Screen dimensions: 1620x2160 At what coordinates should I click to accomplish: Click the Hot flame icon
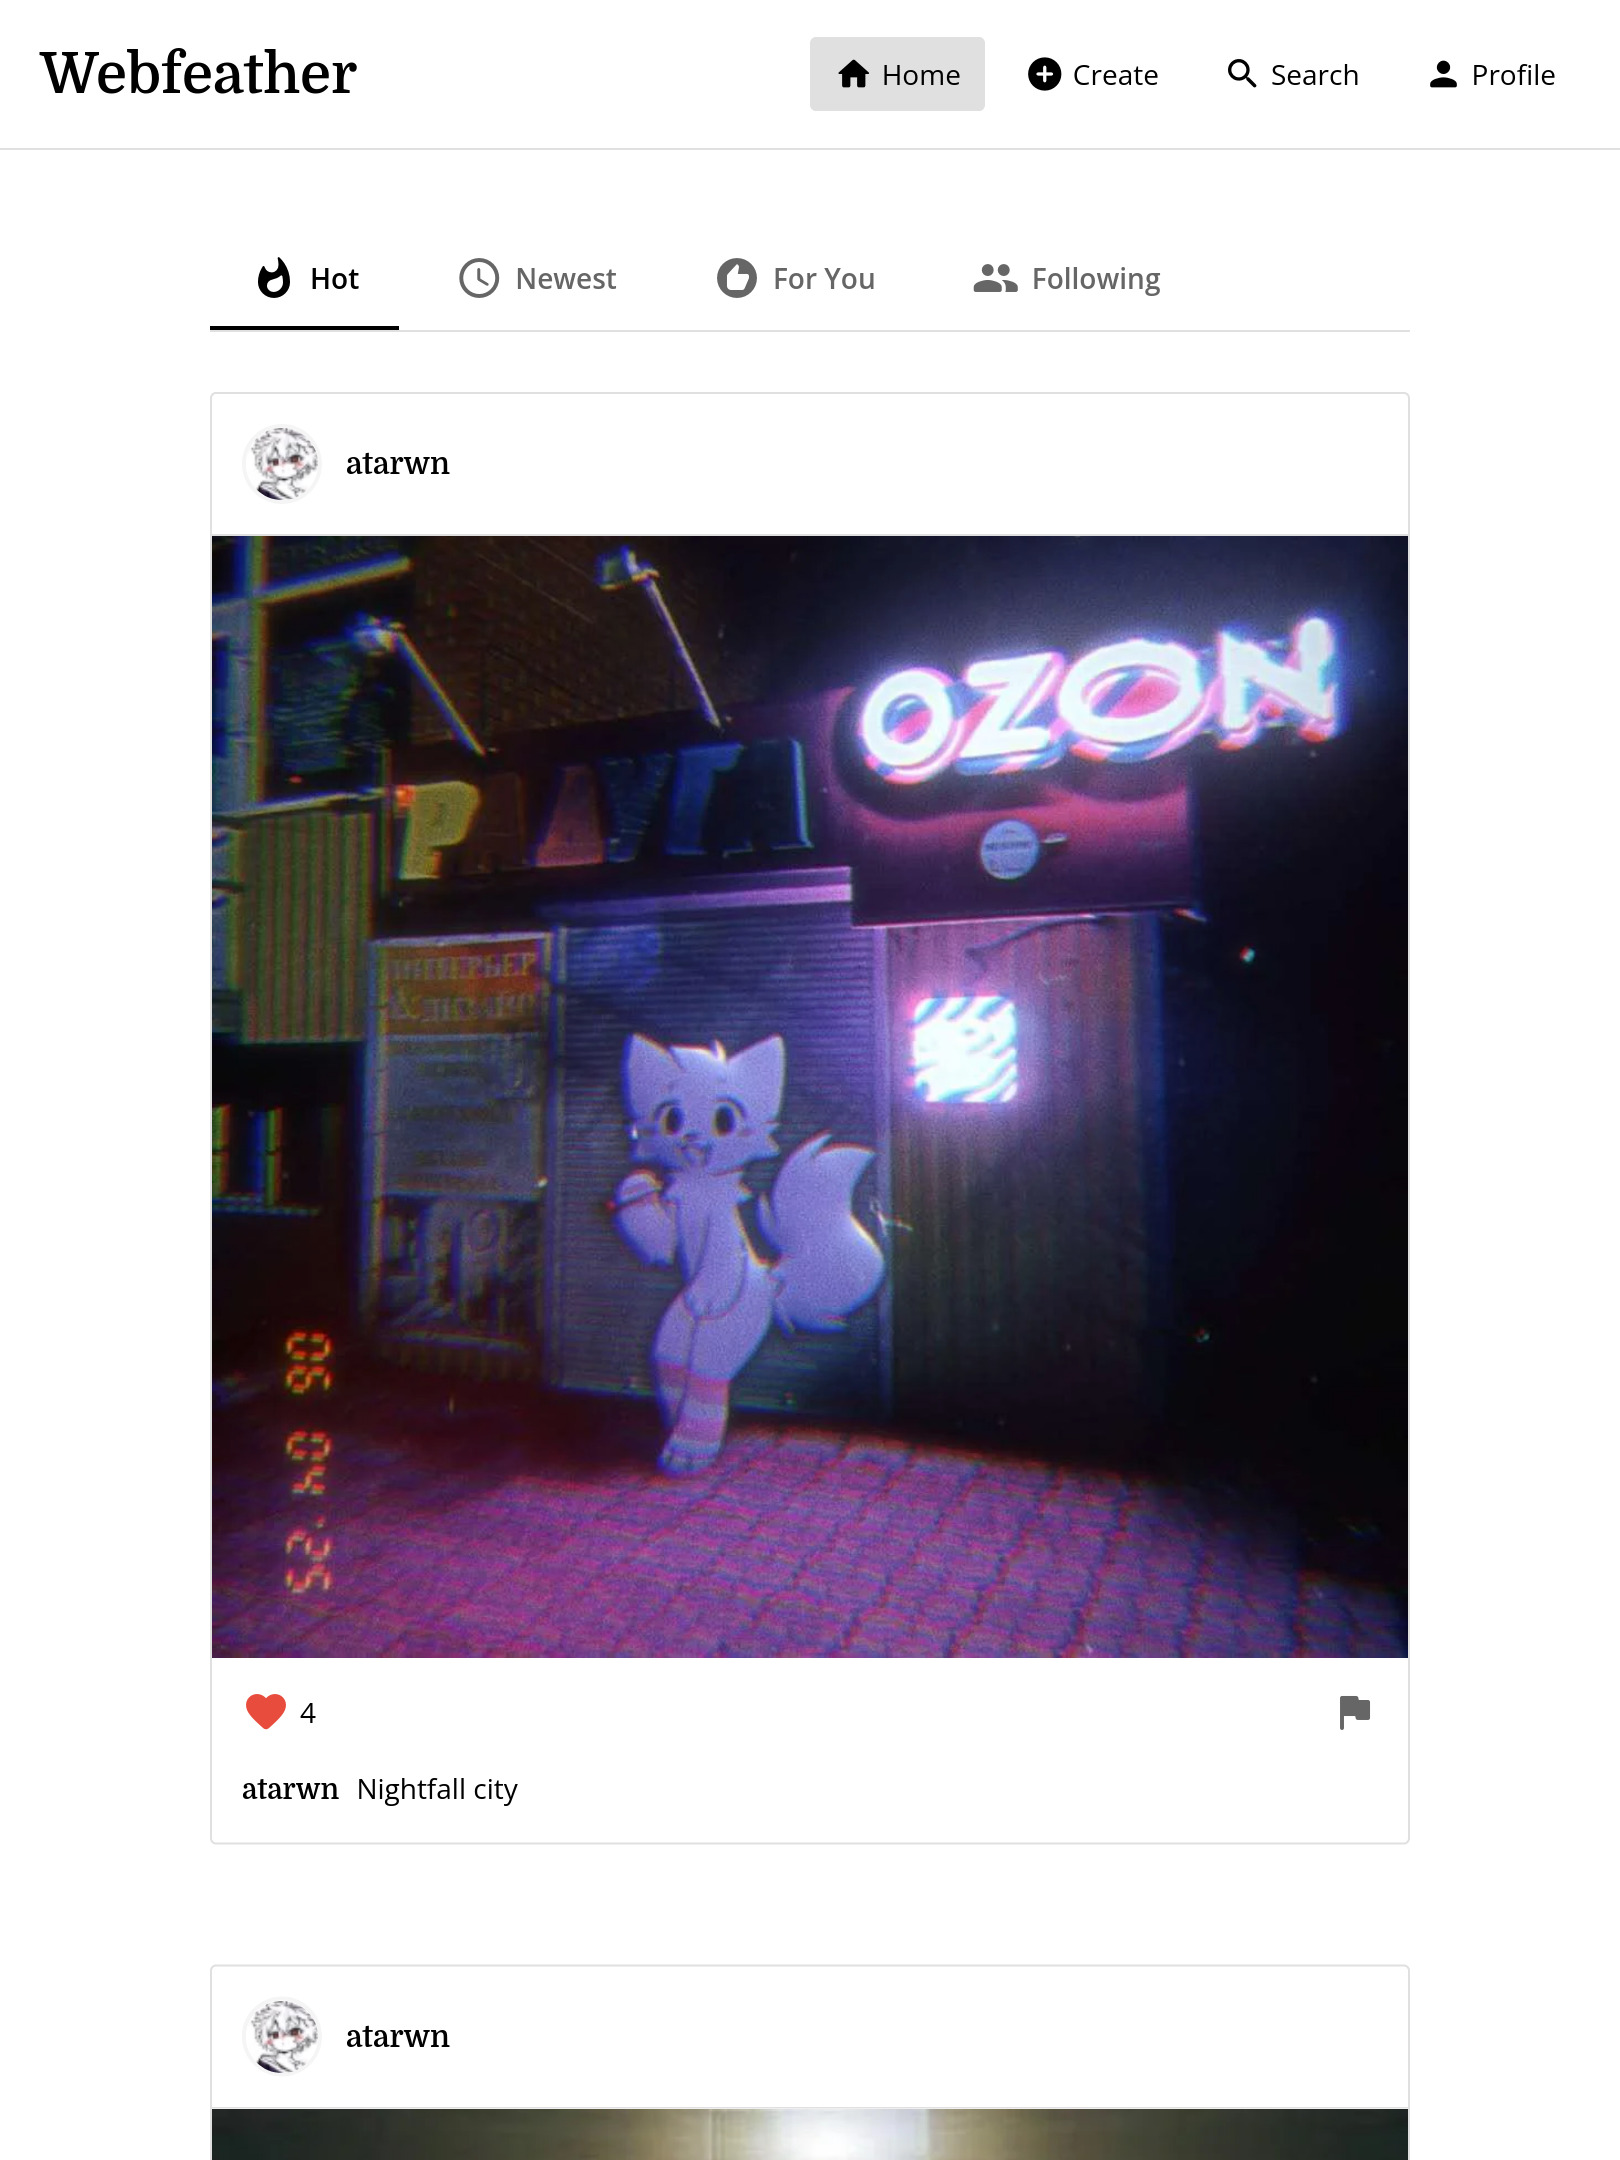coord(274,278)
